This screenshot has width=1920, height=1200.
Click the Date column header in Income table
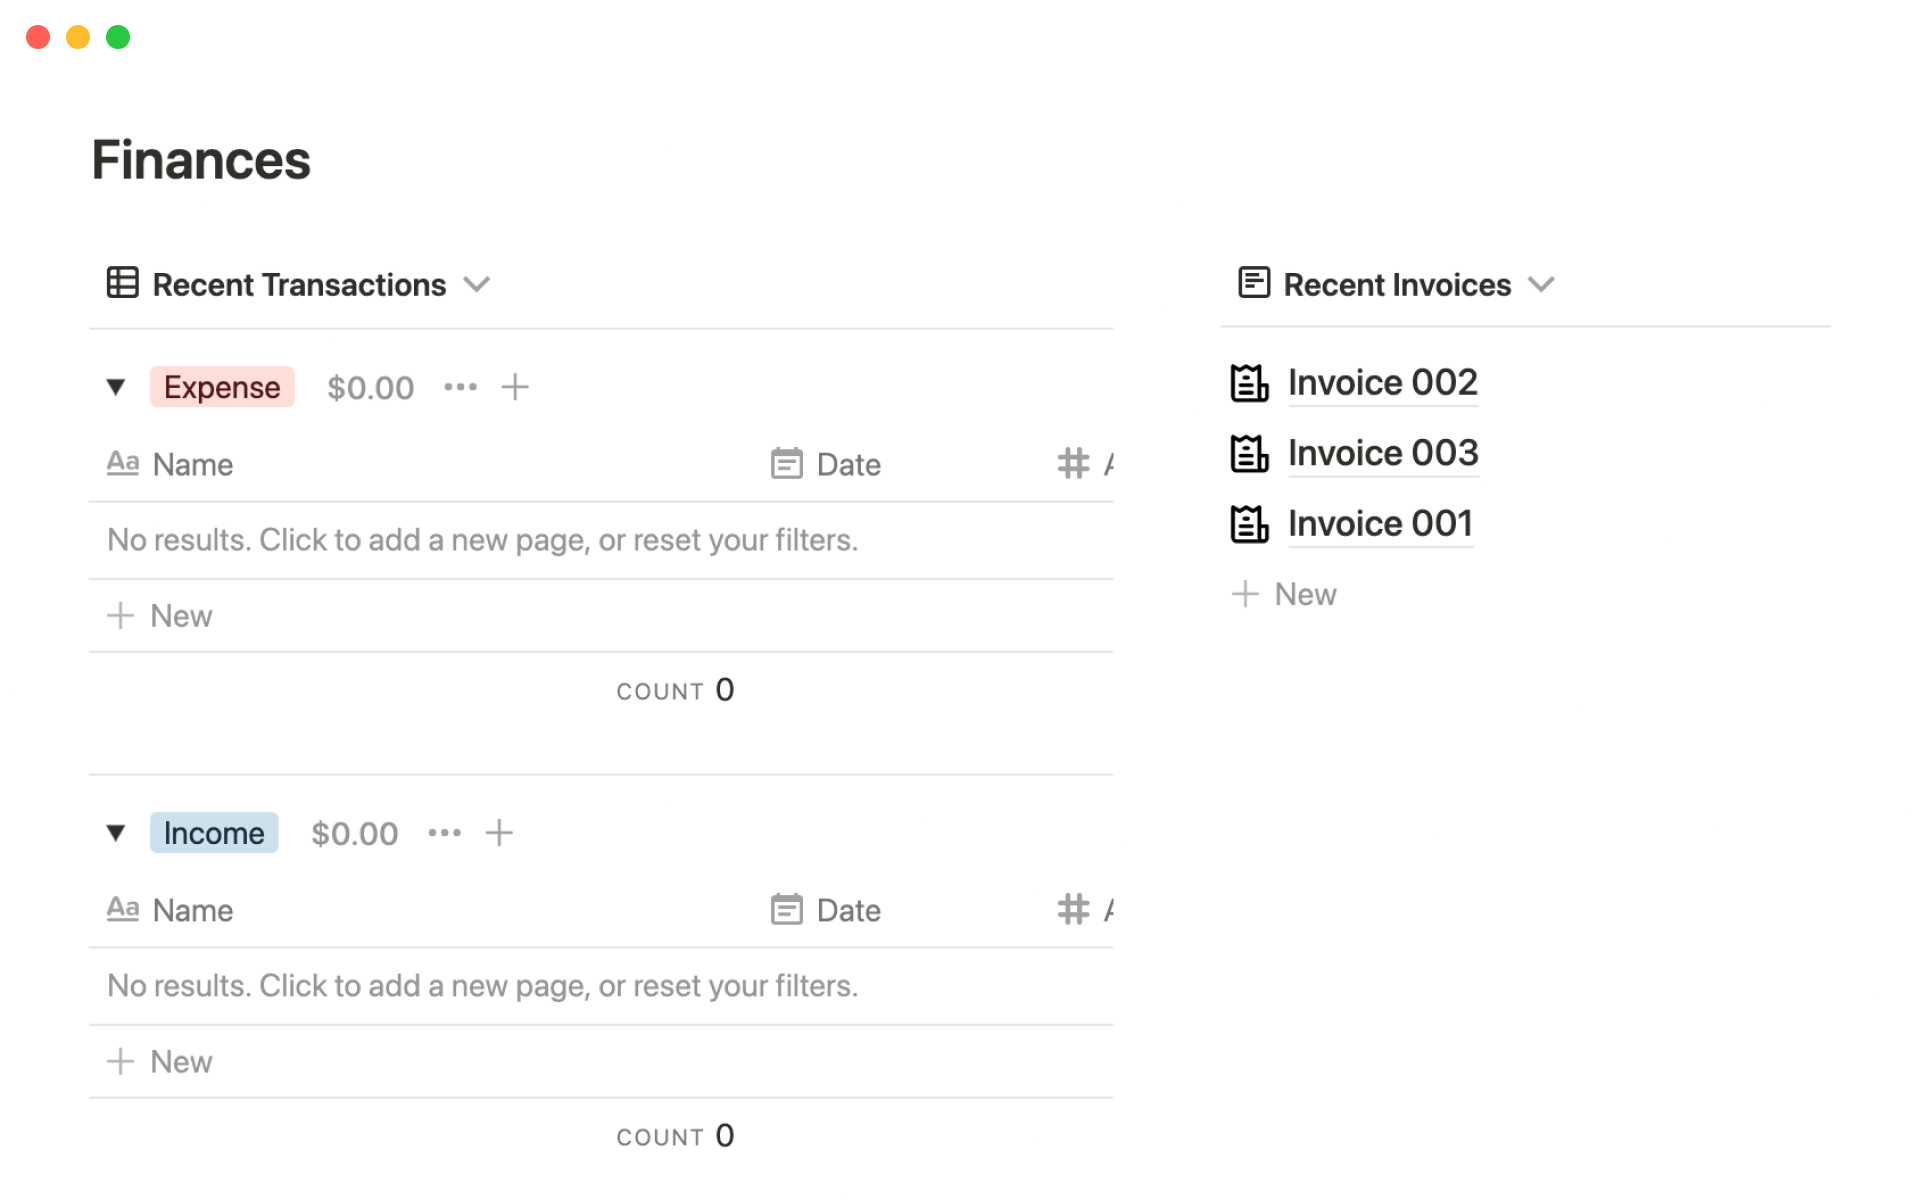[847, 911]
